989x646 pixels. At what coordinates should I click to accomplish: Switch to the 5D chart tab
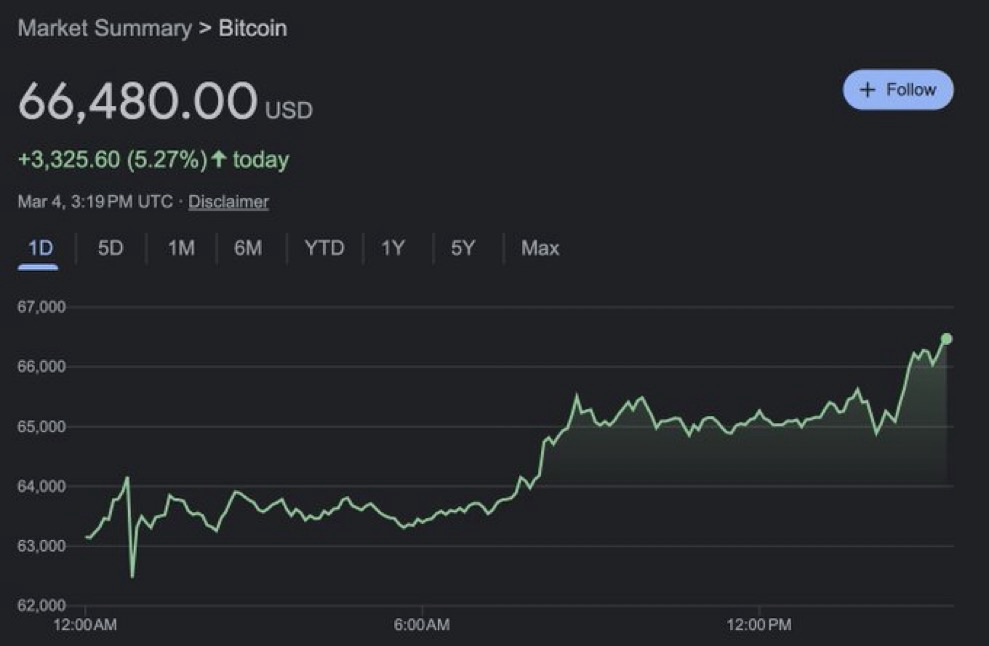[110, 248]
